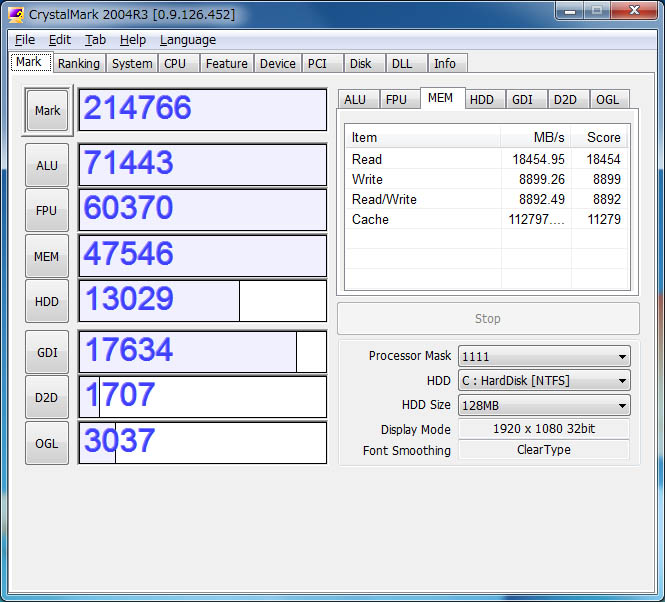
Task: Run the GDI benchmark button
Action: [x=47, y=353]
